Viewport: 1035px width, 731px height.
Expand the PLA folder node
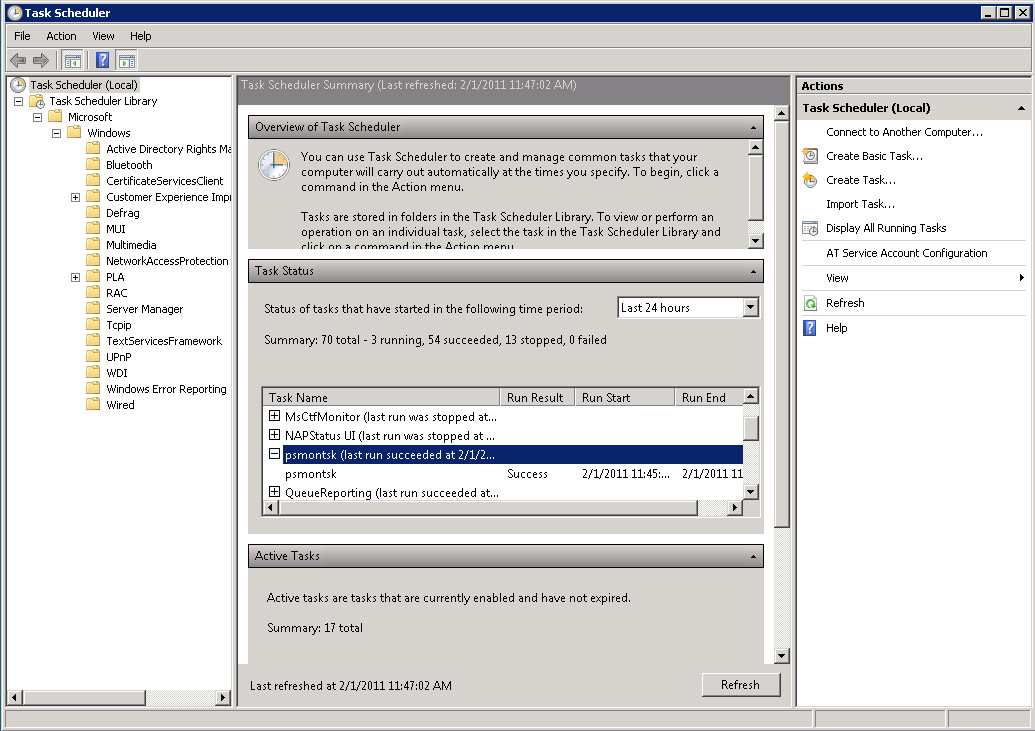[x=75, y=277]
